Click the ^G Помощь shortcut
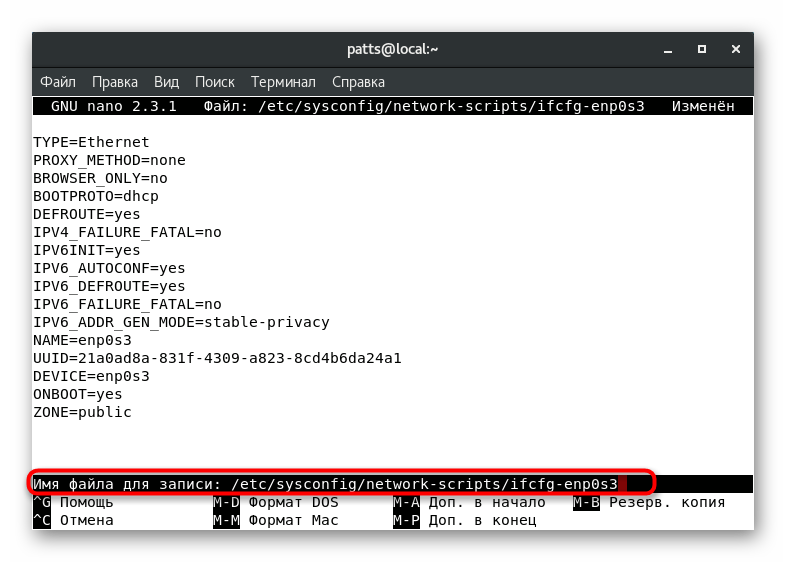The image size is (786, 562). tap(73, 502)
